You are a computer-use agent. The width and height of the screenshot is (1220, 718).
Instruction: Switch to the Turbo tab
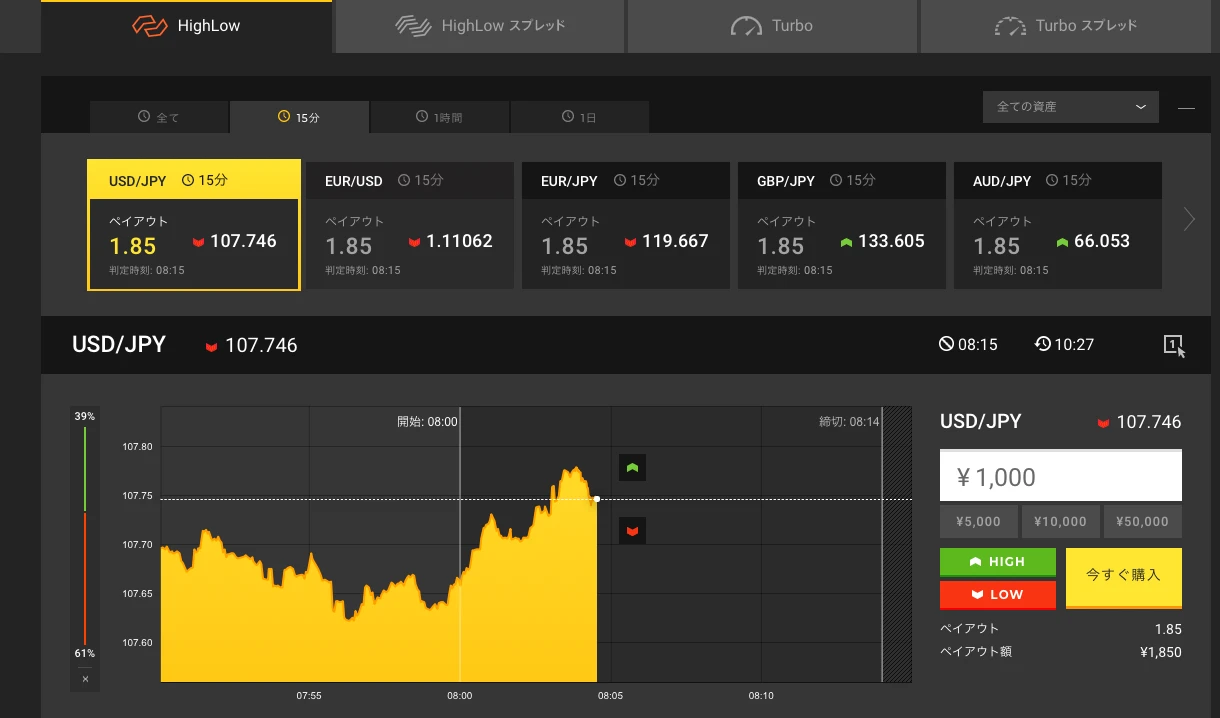[x=772, y=26]
